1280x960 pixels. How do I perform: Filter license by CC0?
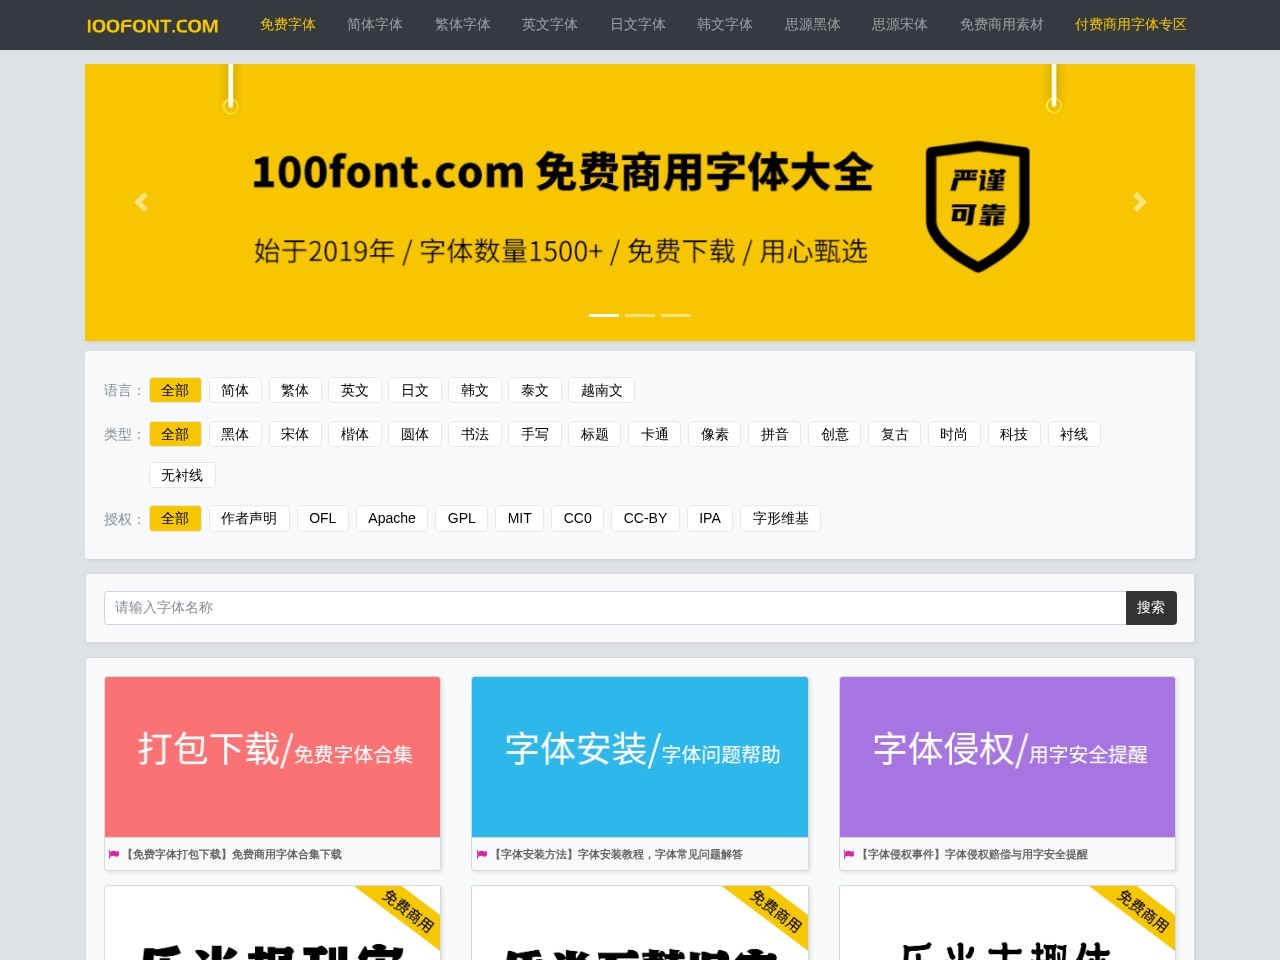pyautogui.click(x=578, y=518)
